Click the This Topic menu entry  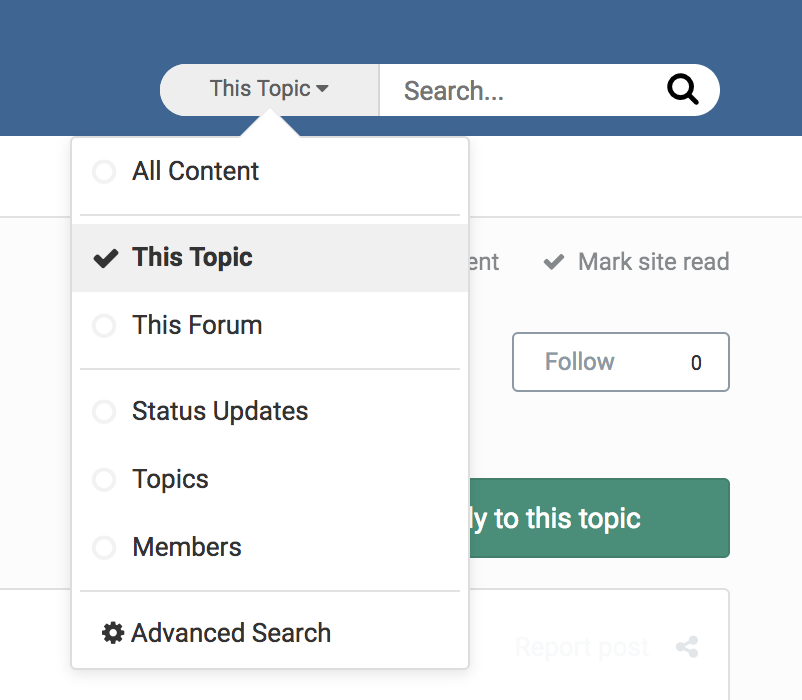coord(192,258)
